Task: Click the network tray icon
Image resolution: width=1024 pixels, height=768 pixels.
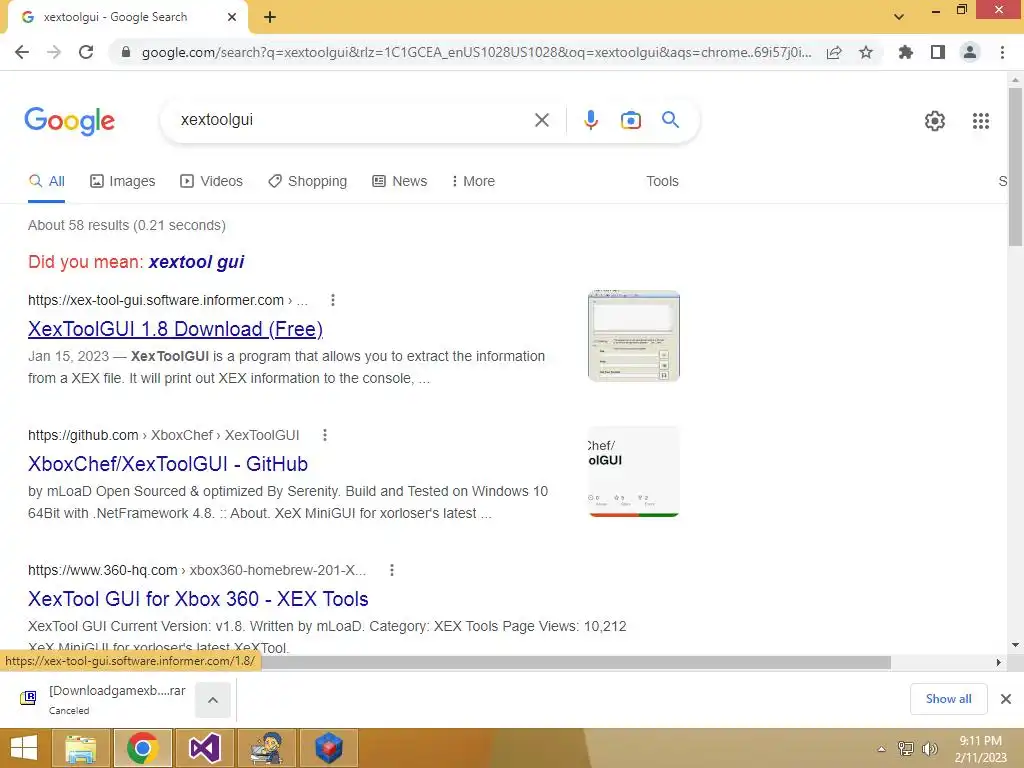Action: (905, 749)
